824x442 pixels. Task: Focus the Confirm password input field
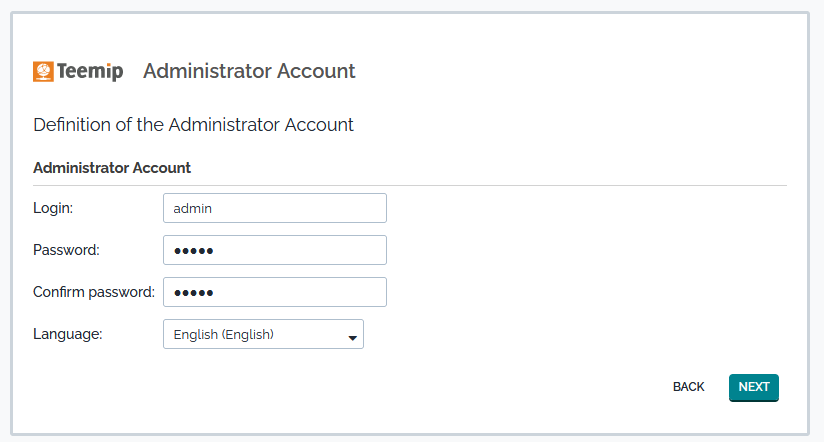300,292
